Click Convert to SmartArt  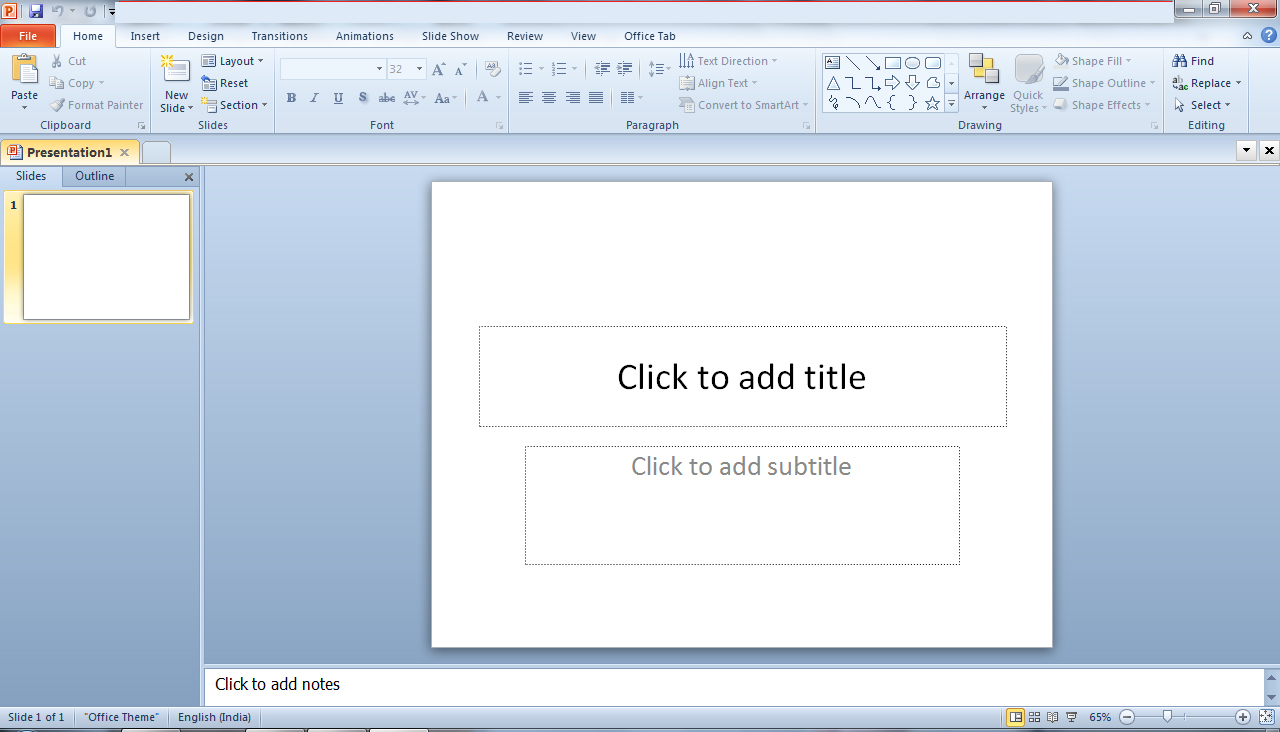(x=743, y=105)
